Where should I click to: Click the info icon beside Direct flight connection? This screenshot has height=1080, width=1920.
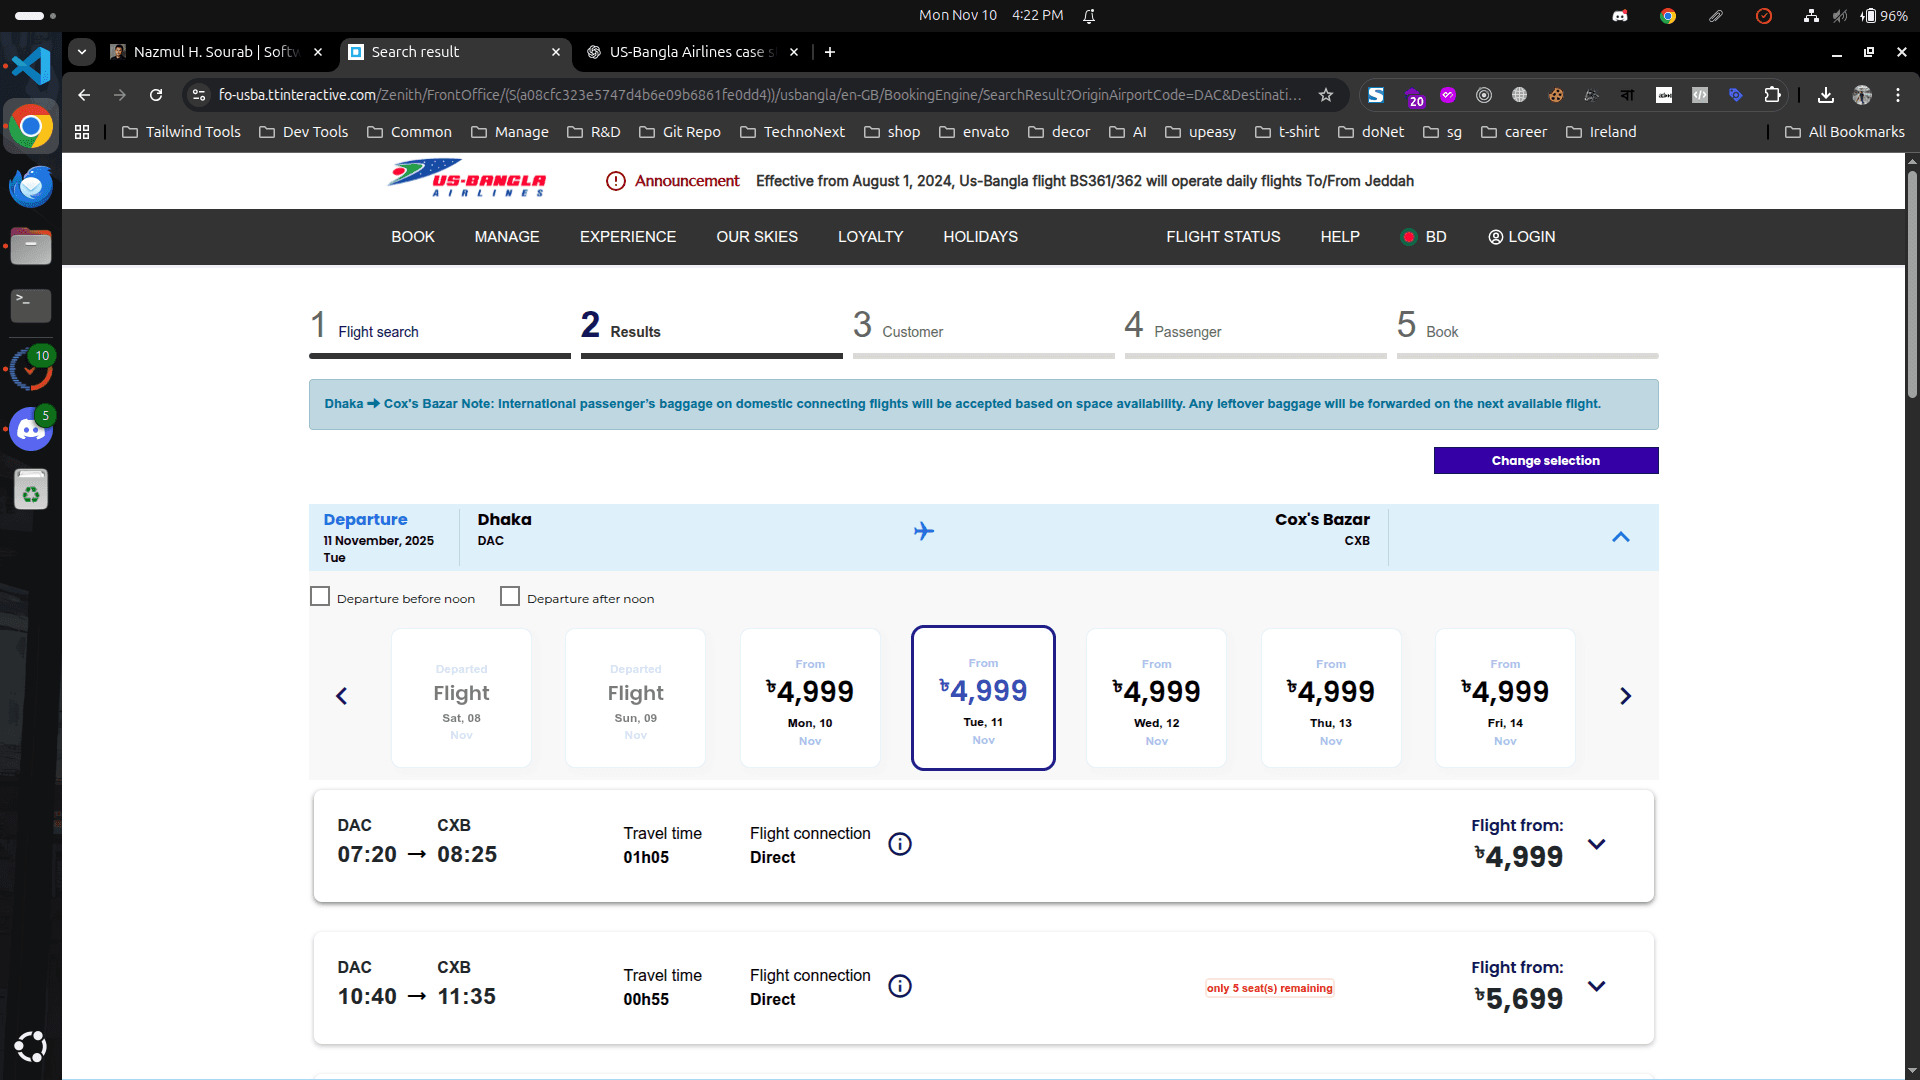[900, 845]
